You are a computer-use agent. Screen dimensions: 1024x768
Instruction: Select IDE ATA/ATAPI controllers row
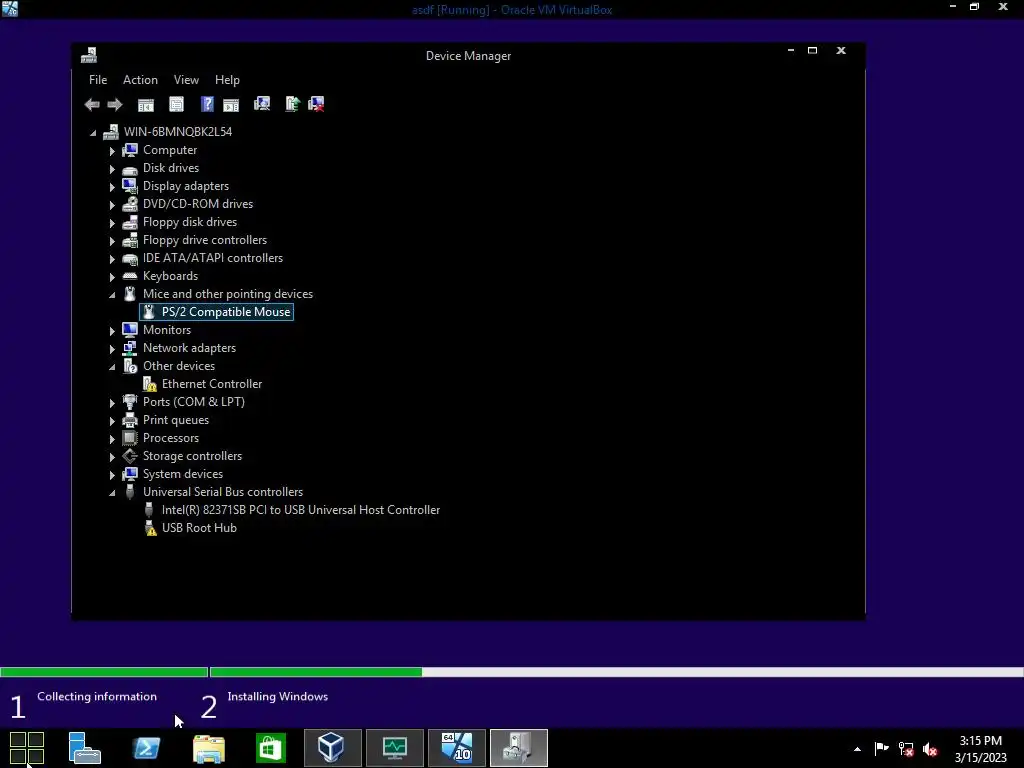(x=213, y=258)
